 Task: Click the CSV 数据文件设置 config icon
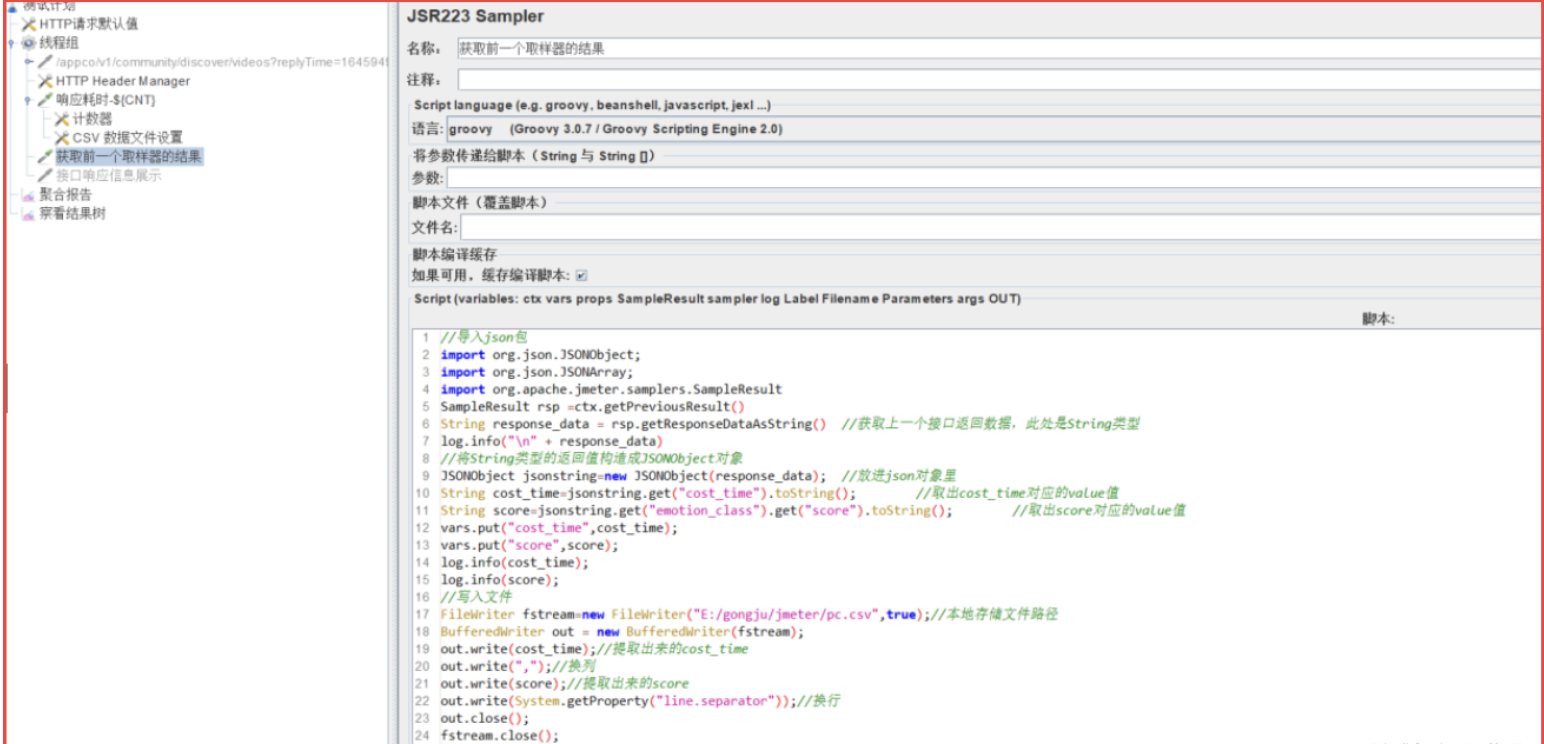62,138
